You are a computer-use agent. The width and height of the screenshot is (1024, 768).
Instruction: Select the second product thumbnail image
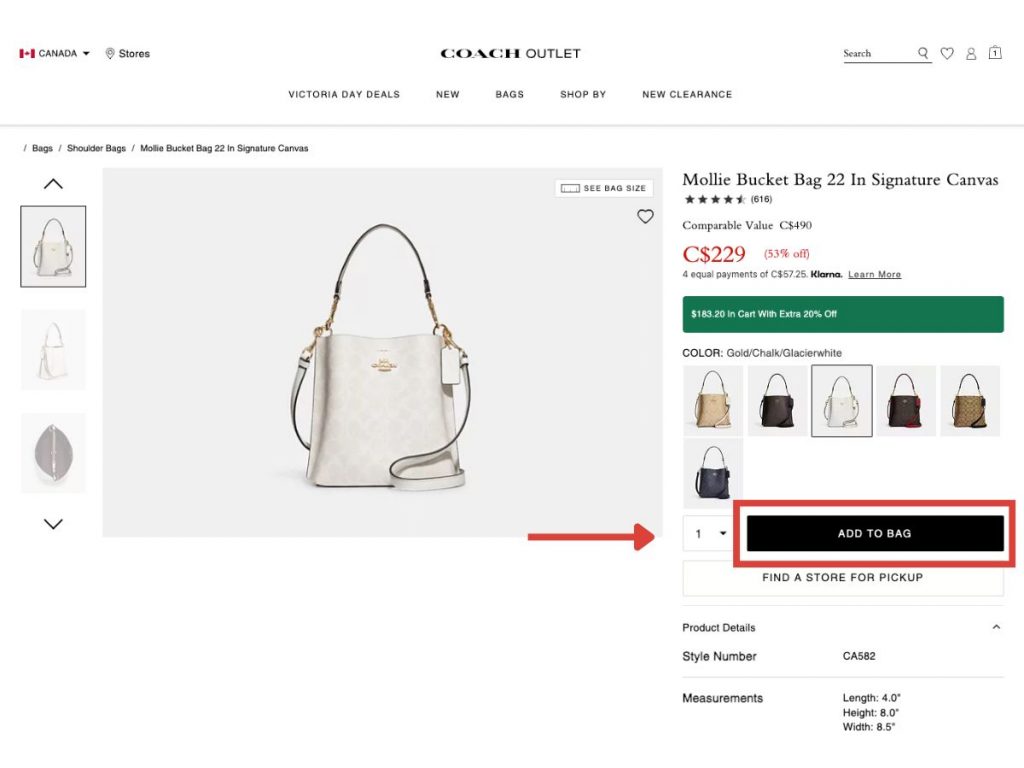click(53, 350)
